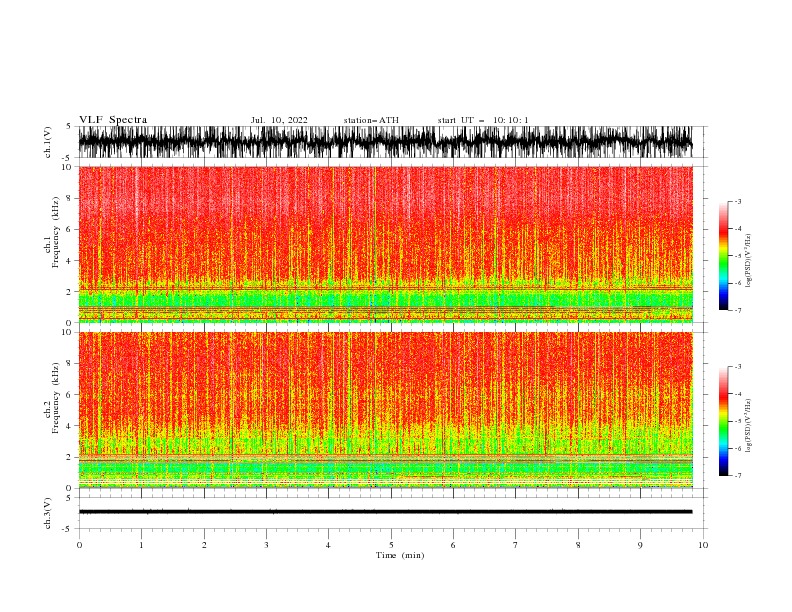Viewport: 792px width, 612px height.
Task: Click the 'start UT = 10:10:1' text
Action: pos(483,120)
